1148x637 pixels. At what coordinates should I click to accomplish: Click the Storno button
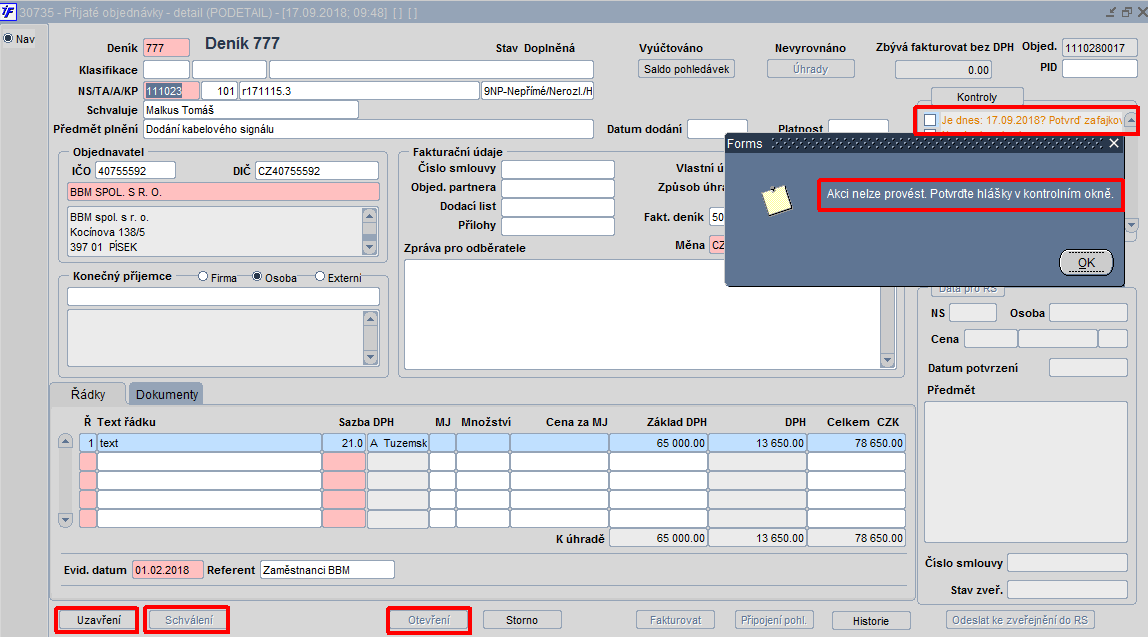[x=522, y=620]
